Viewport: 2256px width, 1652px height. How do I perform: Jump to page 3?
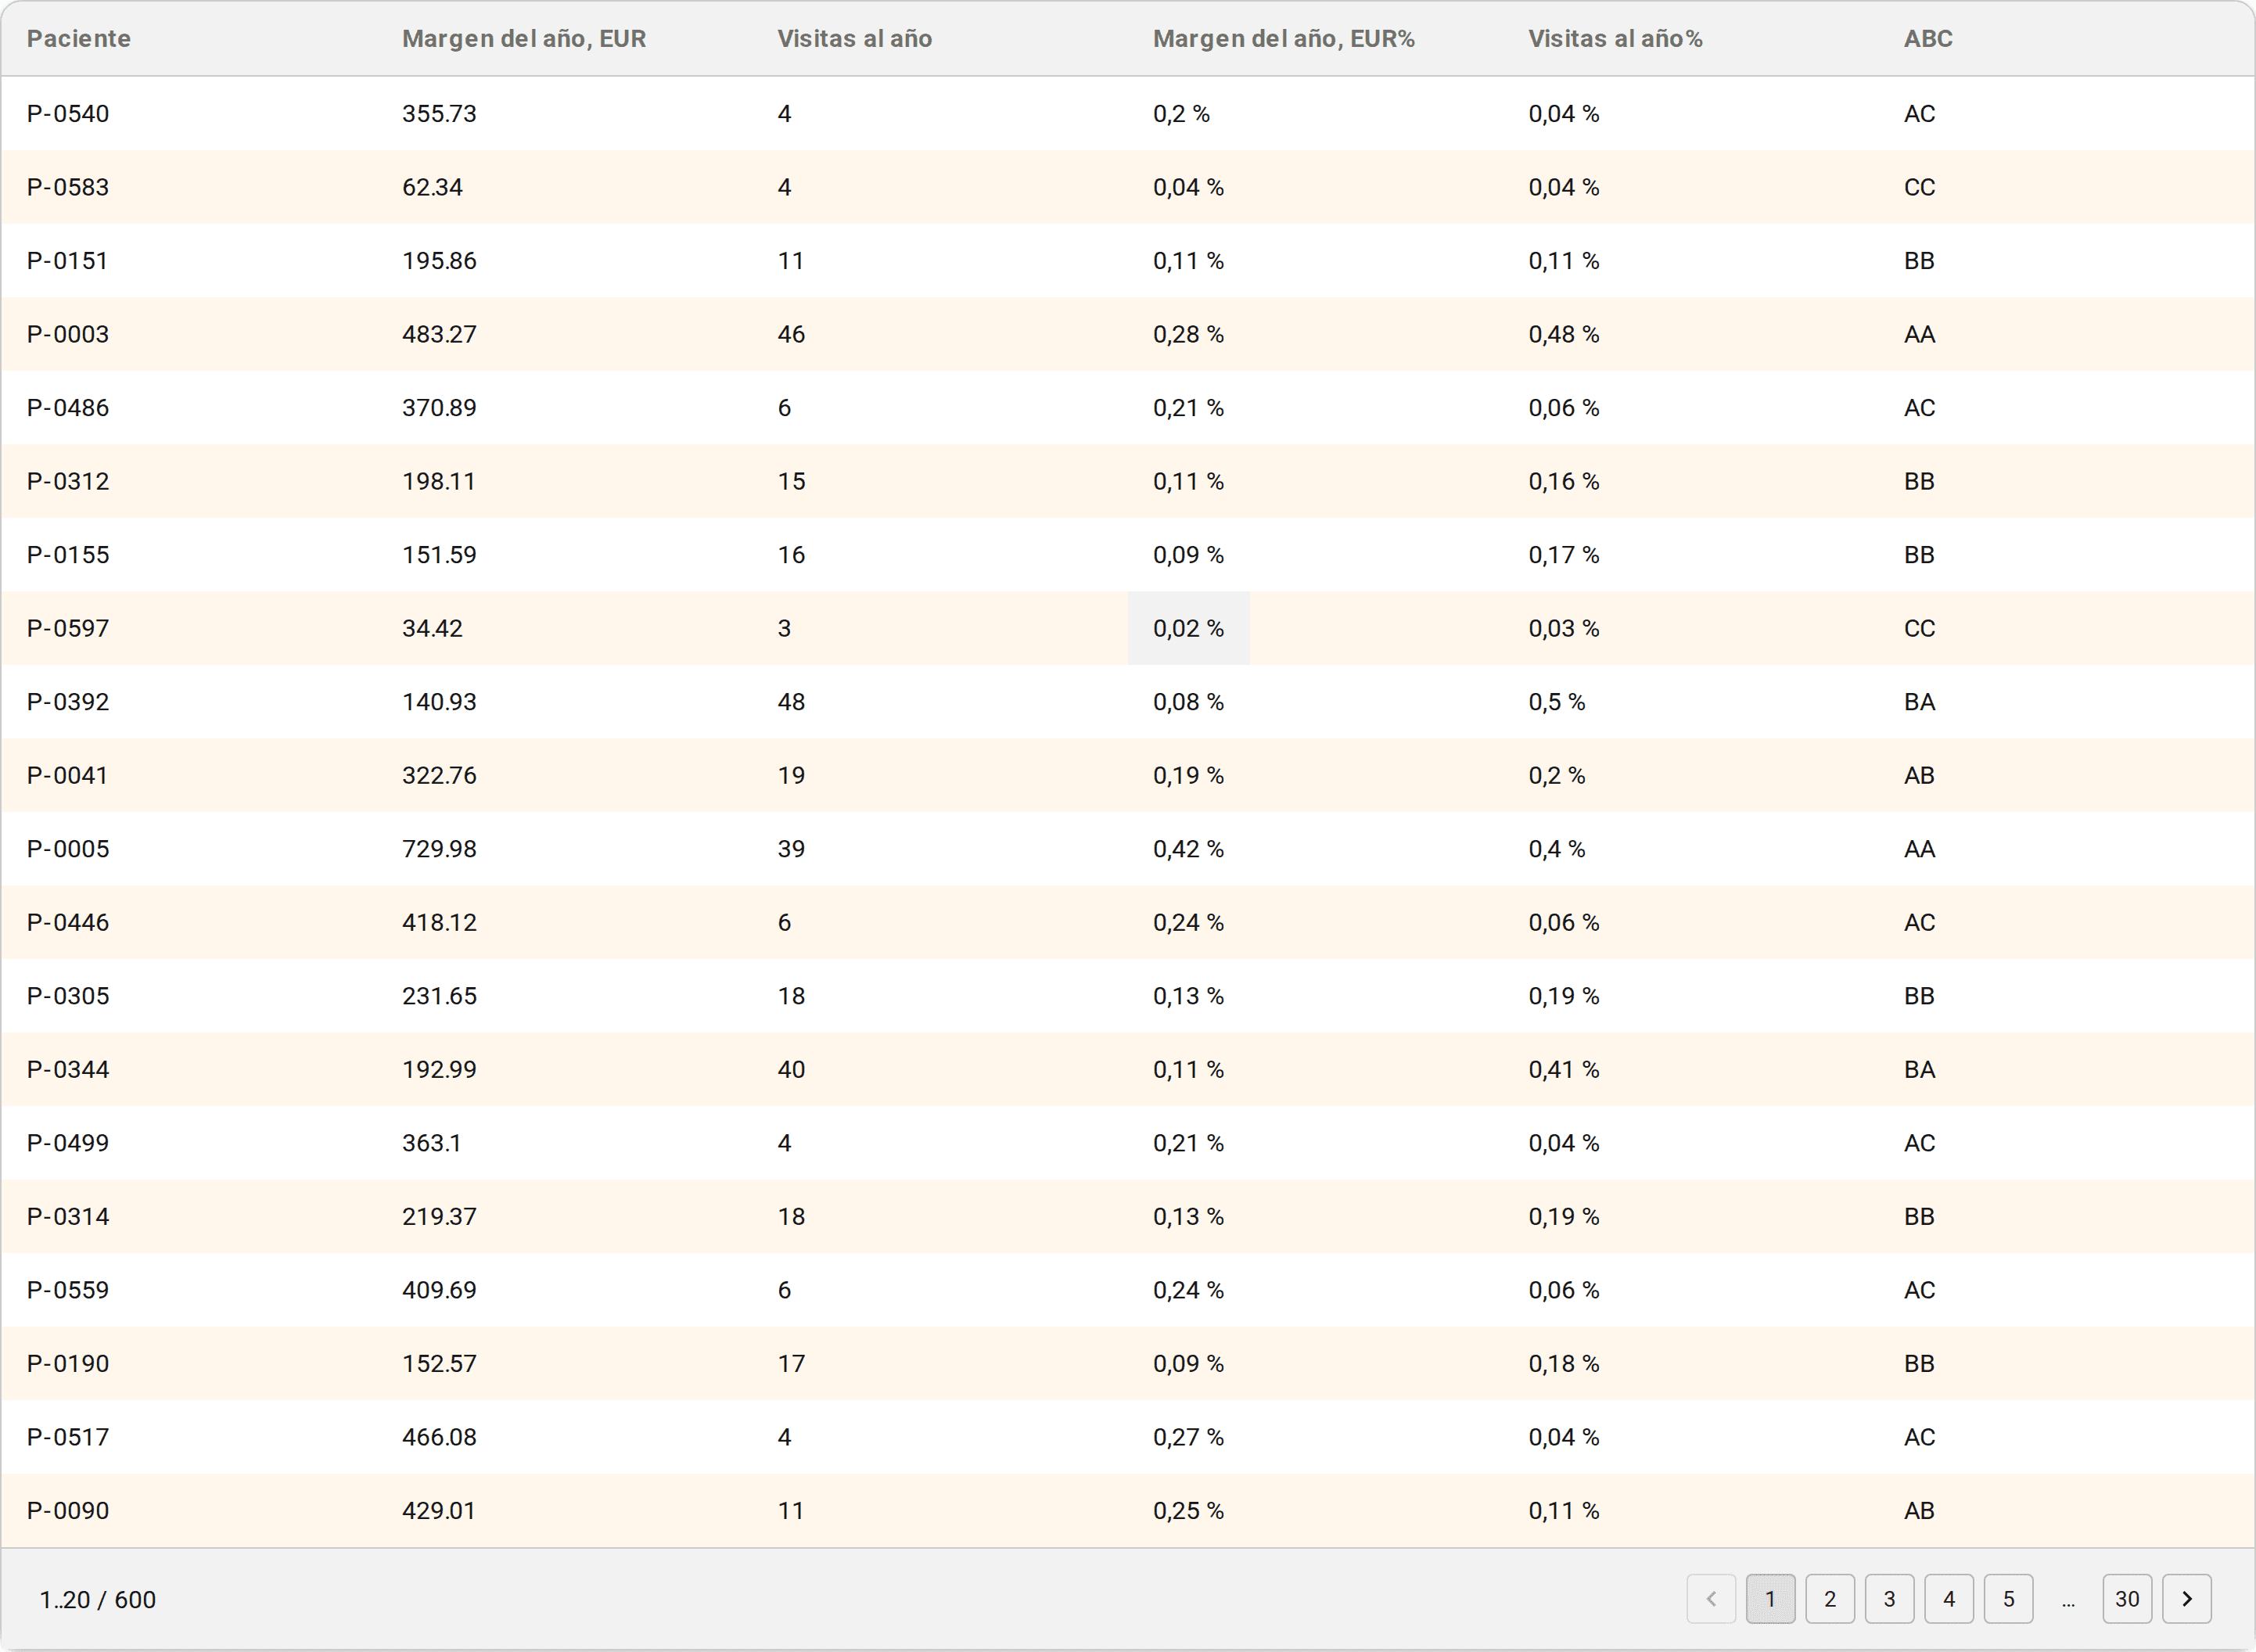point(1889,1599)
